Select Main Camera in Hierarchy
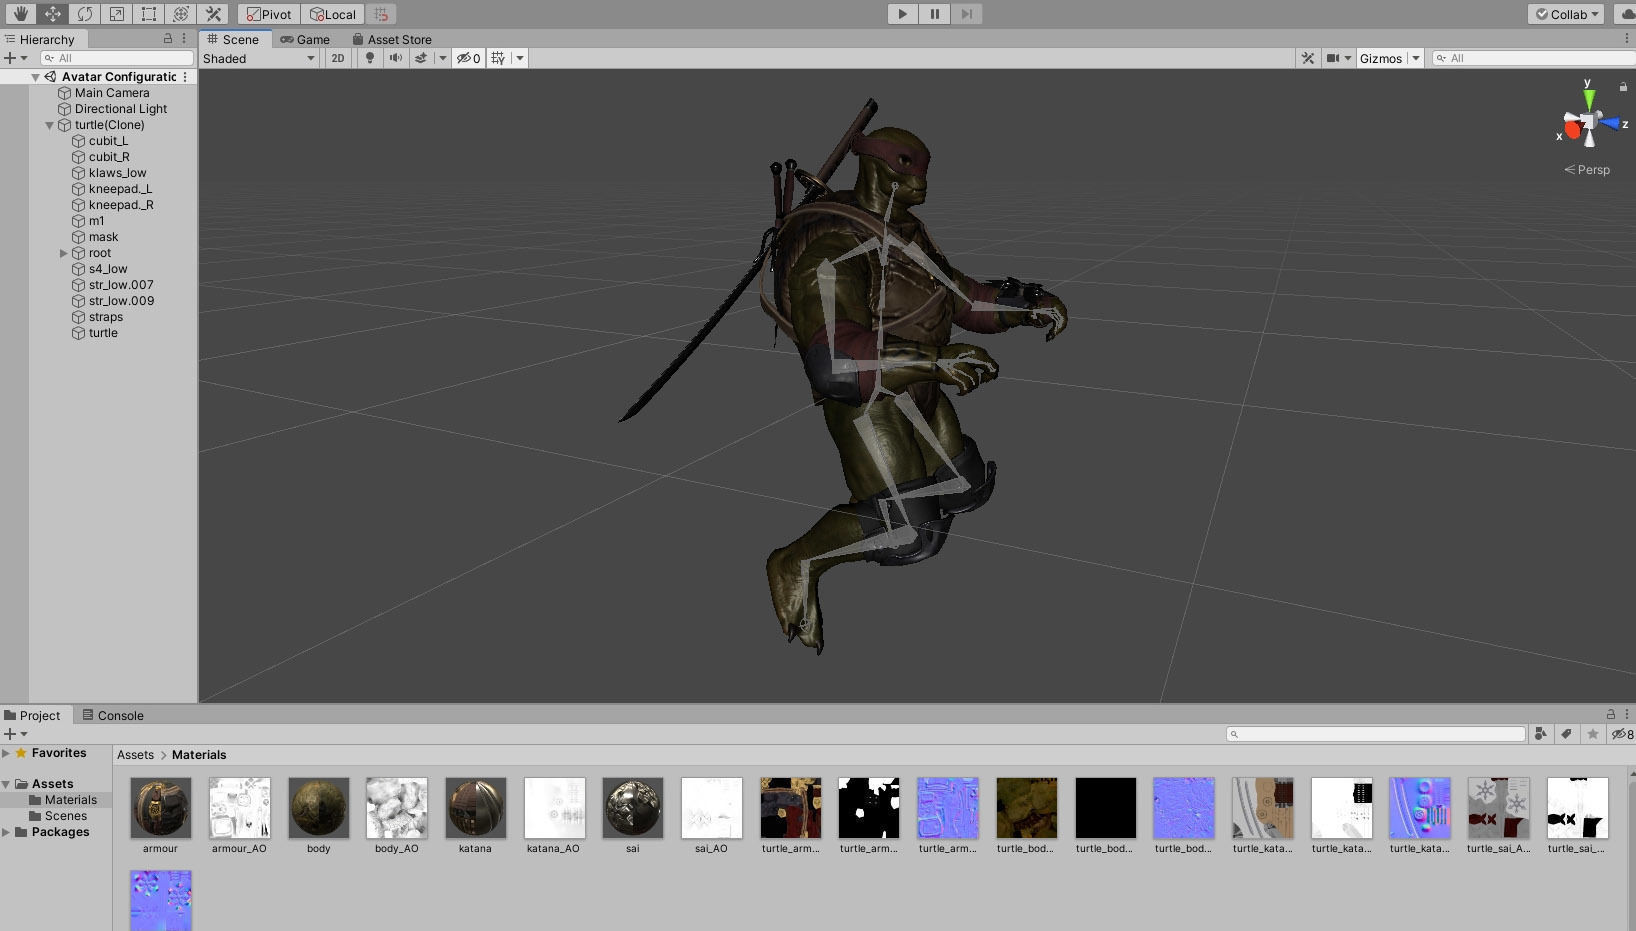 (x=112, y=93)
